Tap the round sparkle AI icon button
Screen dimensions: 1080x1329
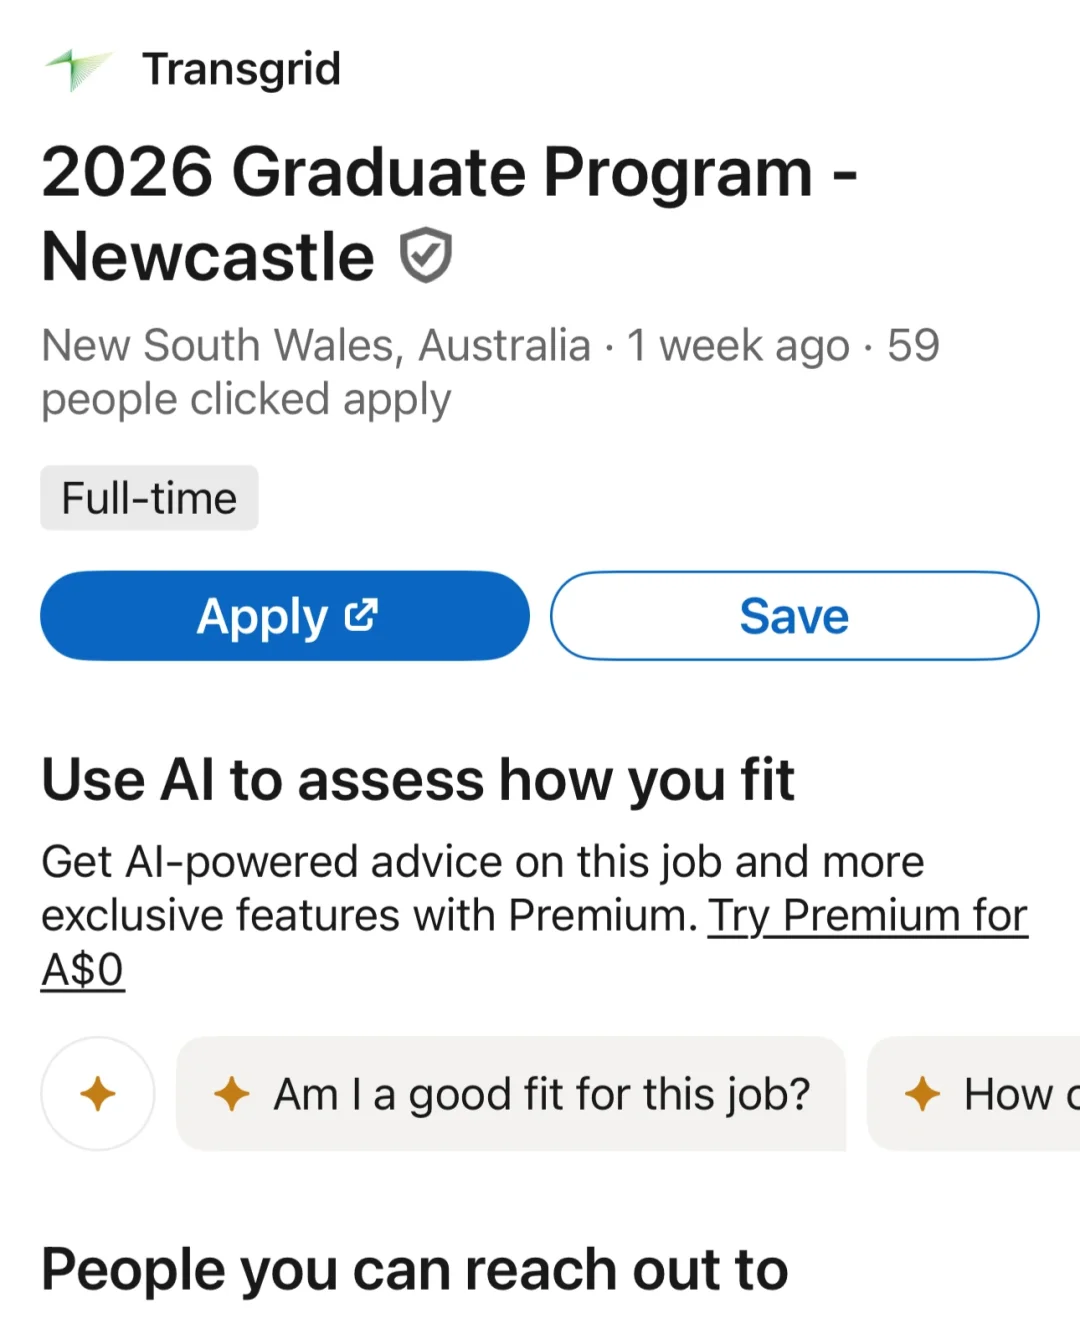coord(98,1094)
